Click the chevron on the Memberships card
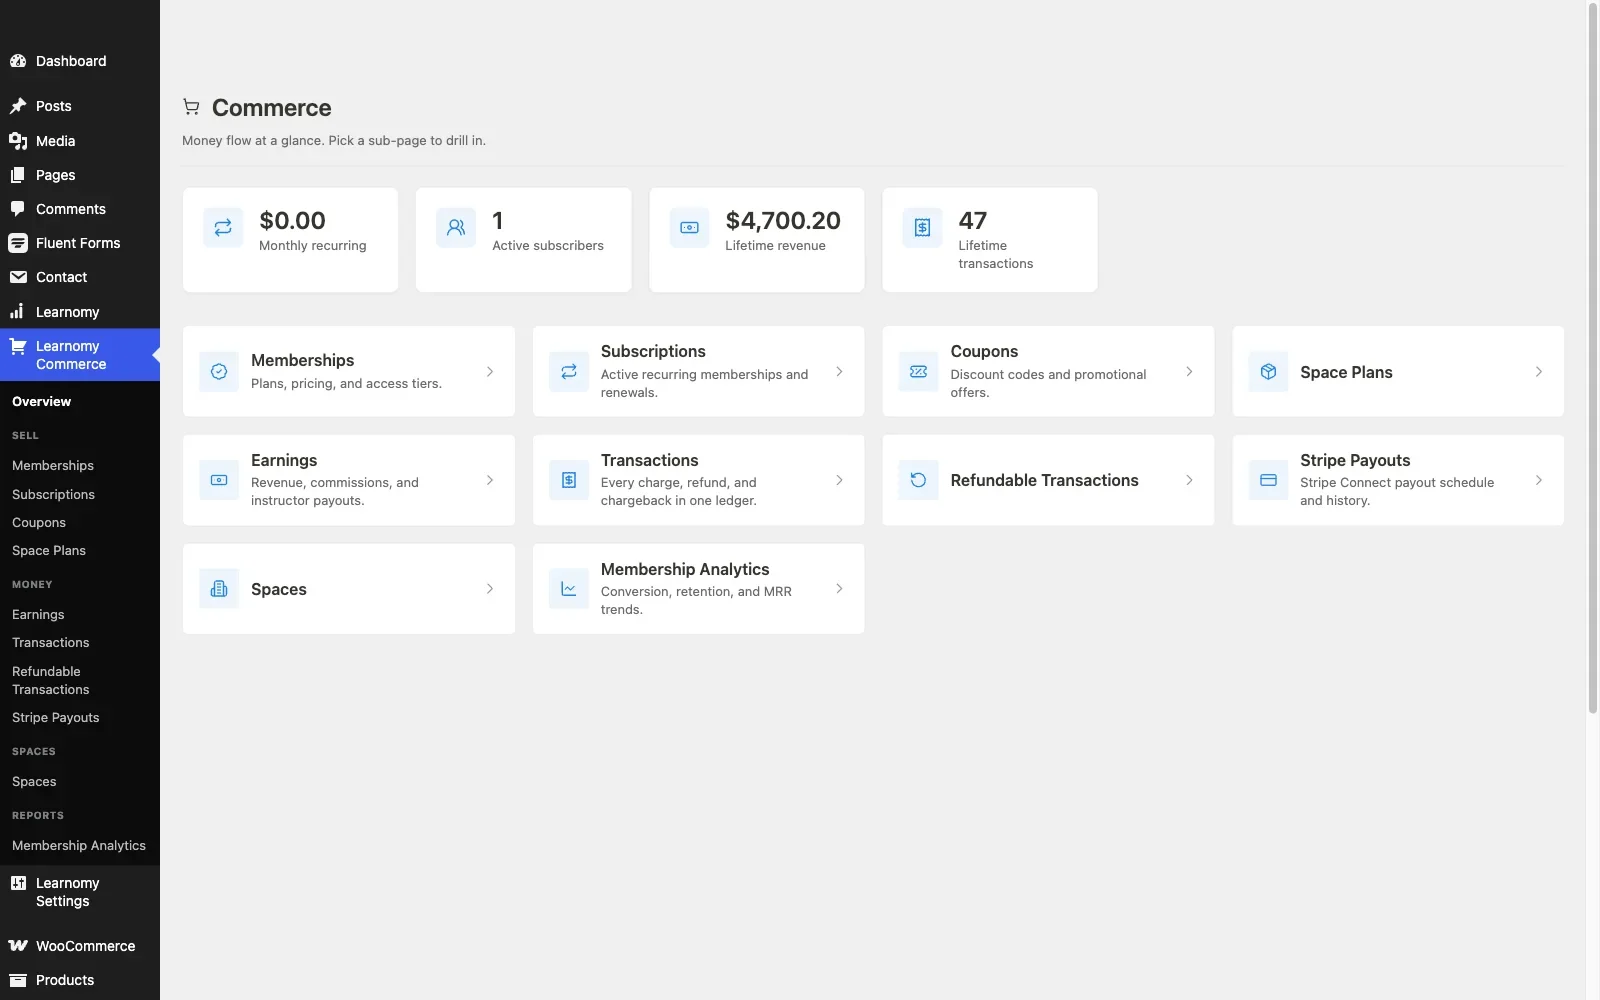This screenshot has width=1600, height=1000. pos(490,372)
